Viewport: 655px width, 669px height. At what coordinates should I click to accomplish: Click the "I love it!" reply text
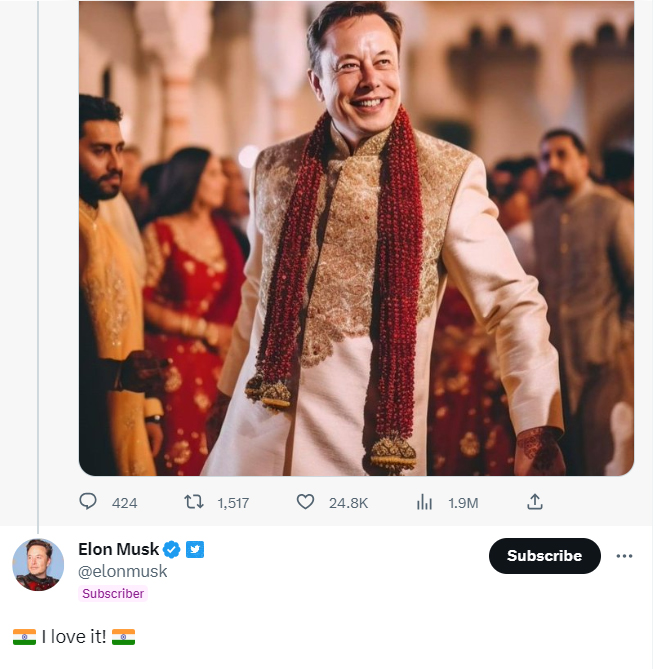coord(74,637)
